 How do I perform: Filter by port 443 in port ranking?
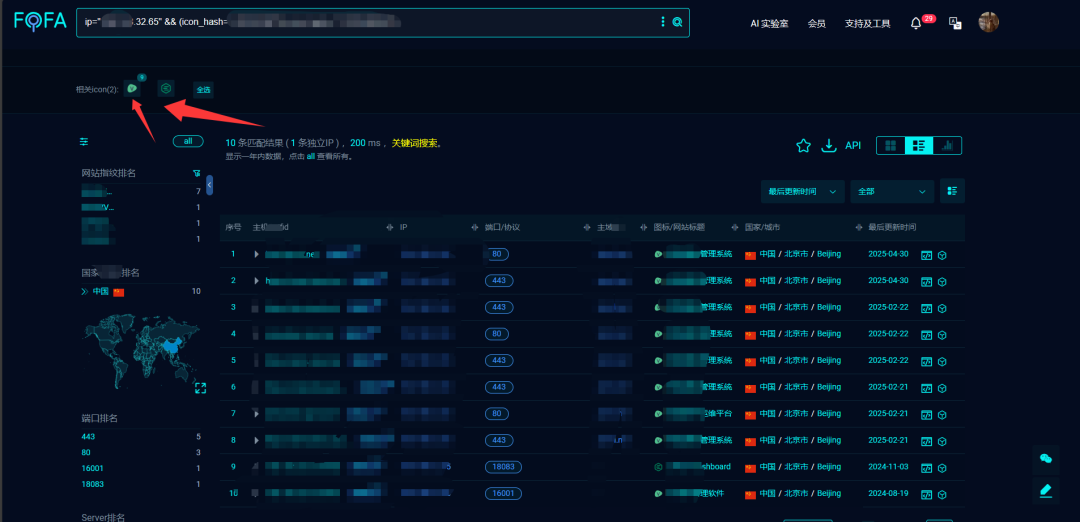coord(88,437)
